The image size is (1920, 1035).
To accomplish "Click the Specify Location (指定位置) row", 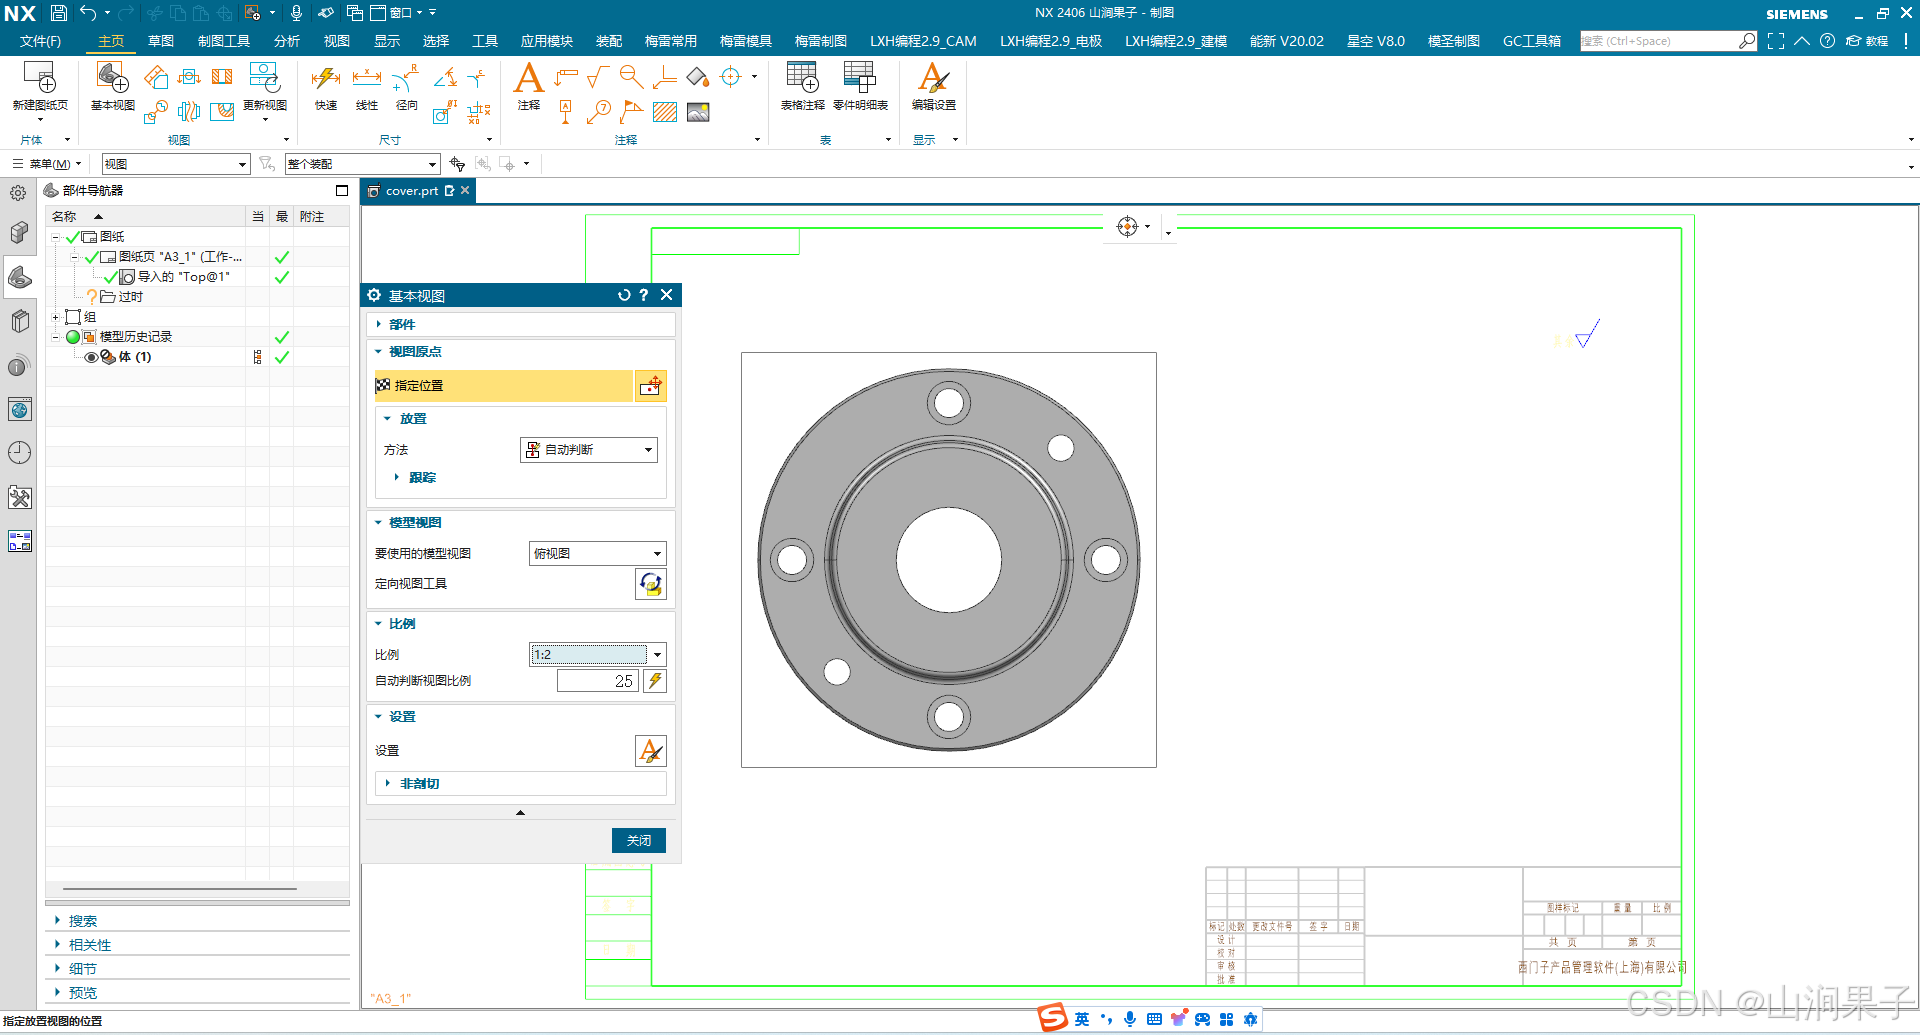I will pyautogui.click(x=505, y=386).
